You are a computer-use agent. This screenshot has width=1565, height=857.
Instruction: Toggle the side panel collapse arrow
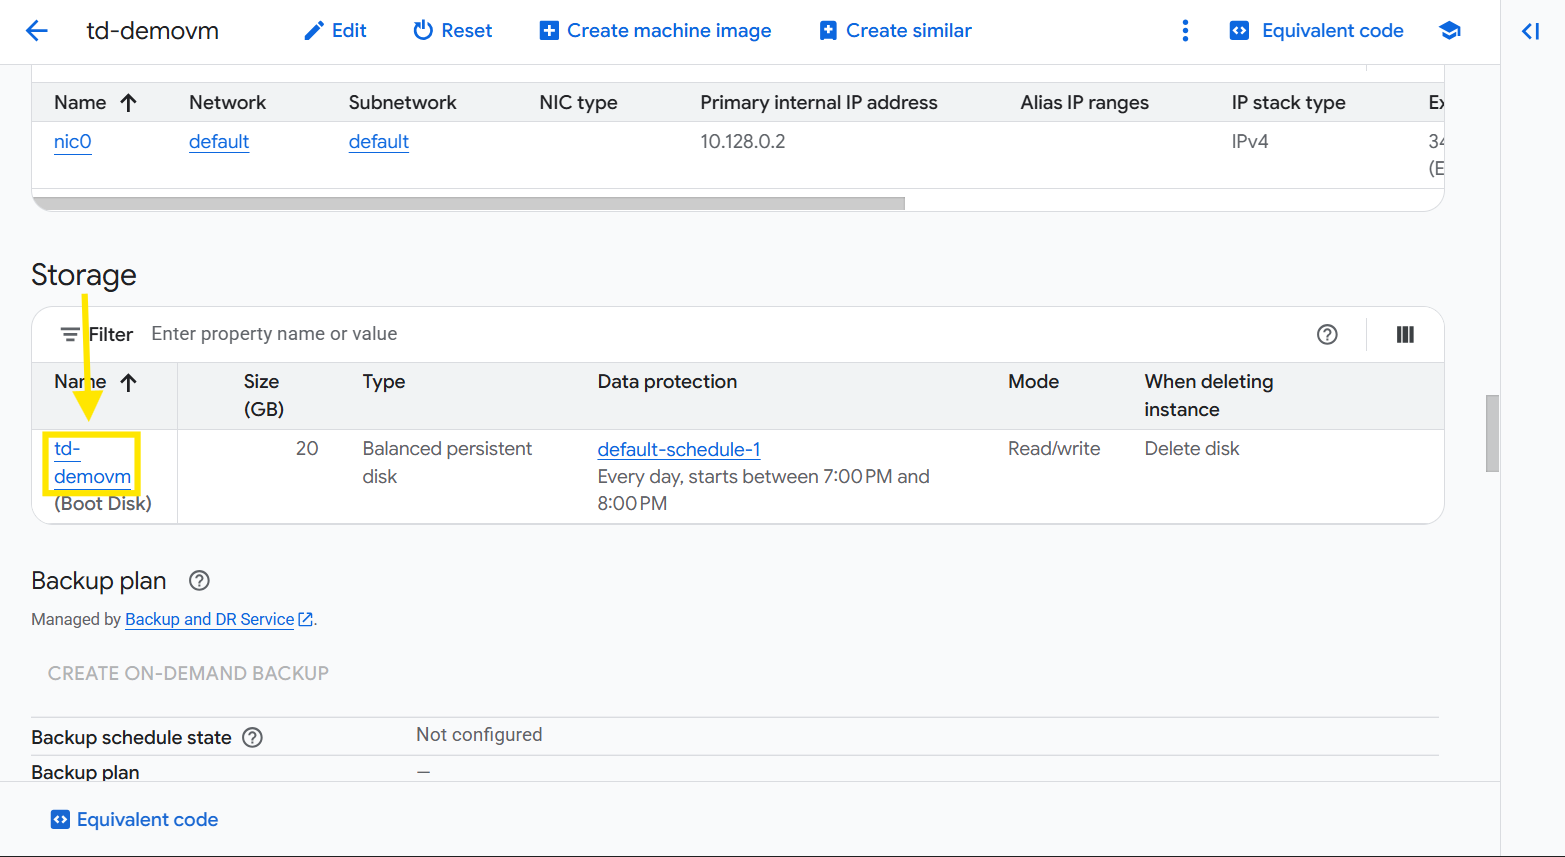[x=1530, y=31]
